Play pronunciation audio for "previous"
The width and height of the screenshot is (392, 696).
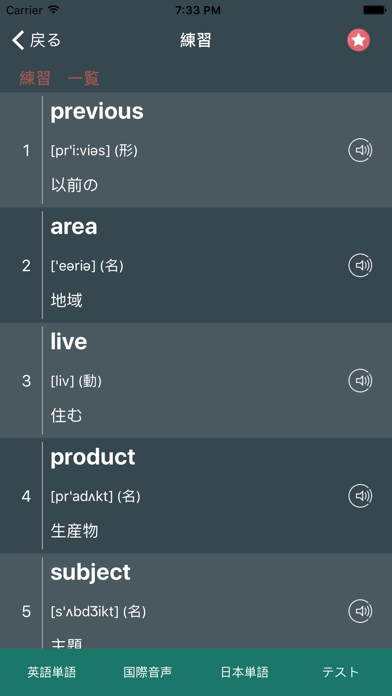(x=360, y=150)
